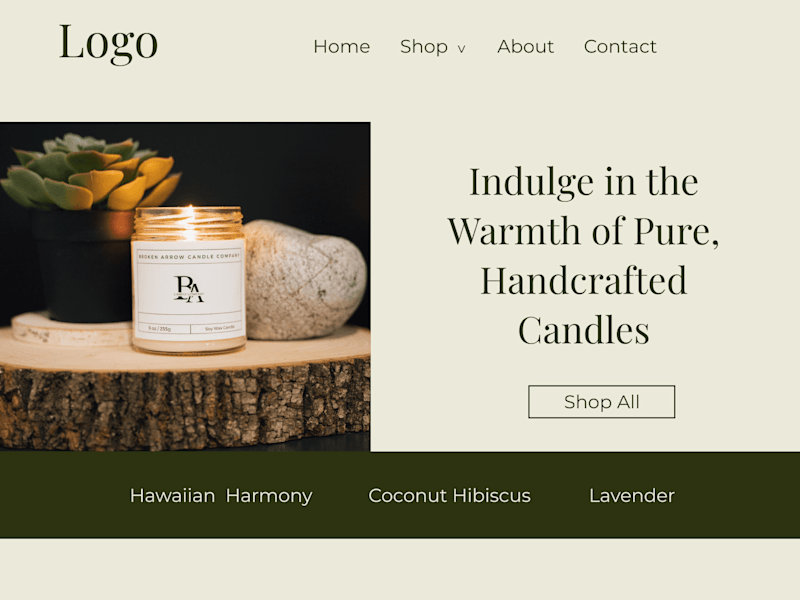Open the Shop menu item
800x600 pixels.
point(424,46)
